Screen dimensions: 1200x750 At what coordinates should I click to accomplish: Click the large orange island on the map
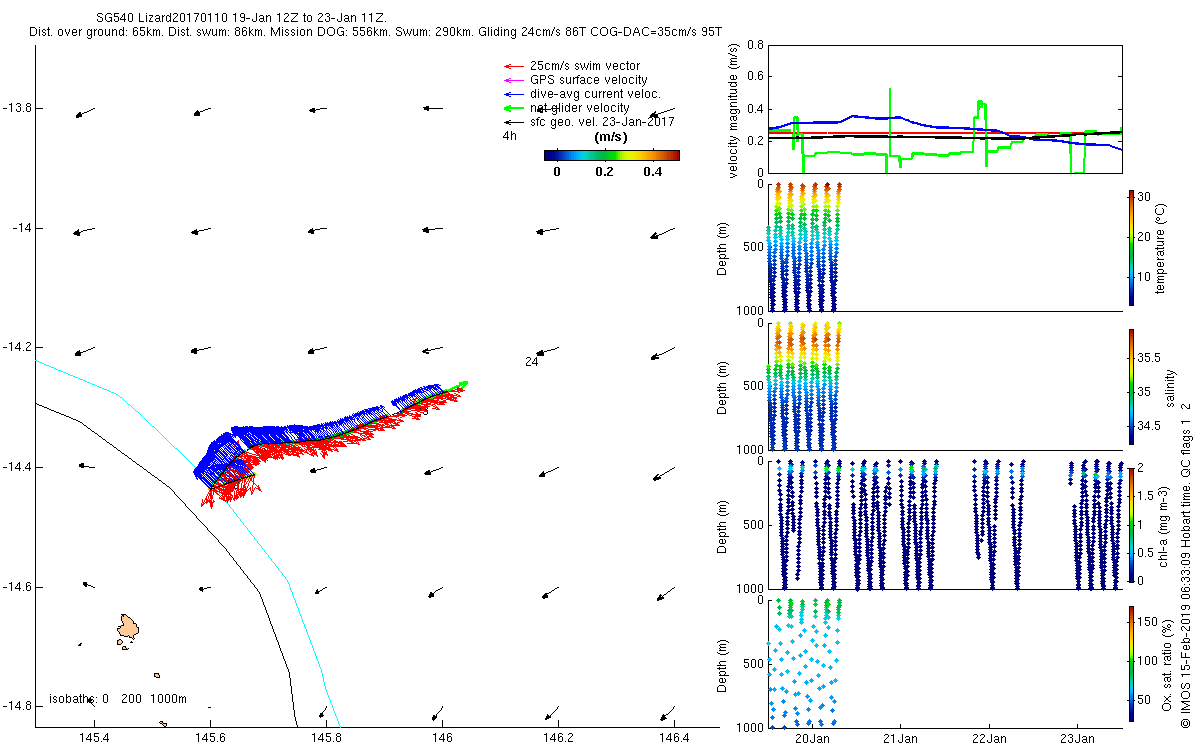point(128,628)
